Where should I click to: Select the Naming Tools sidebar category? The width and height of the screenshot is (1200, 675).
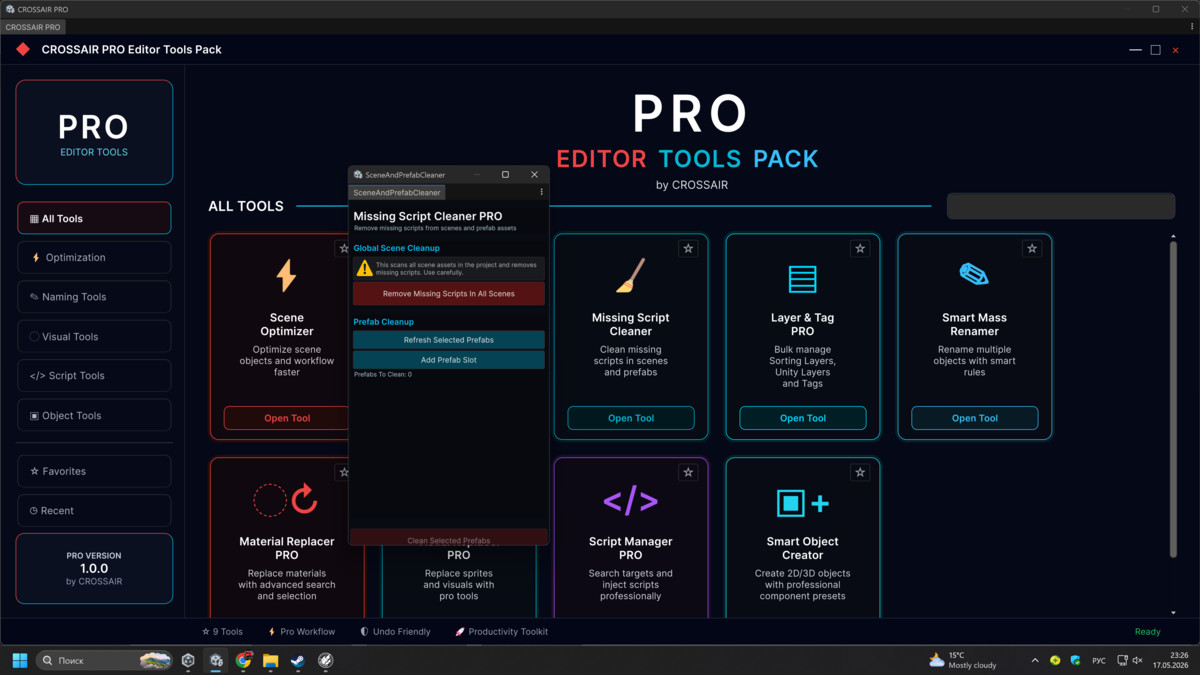[94, 297]
